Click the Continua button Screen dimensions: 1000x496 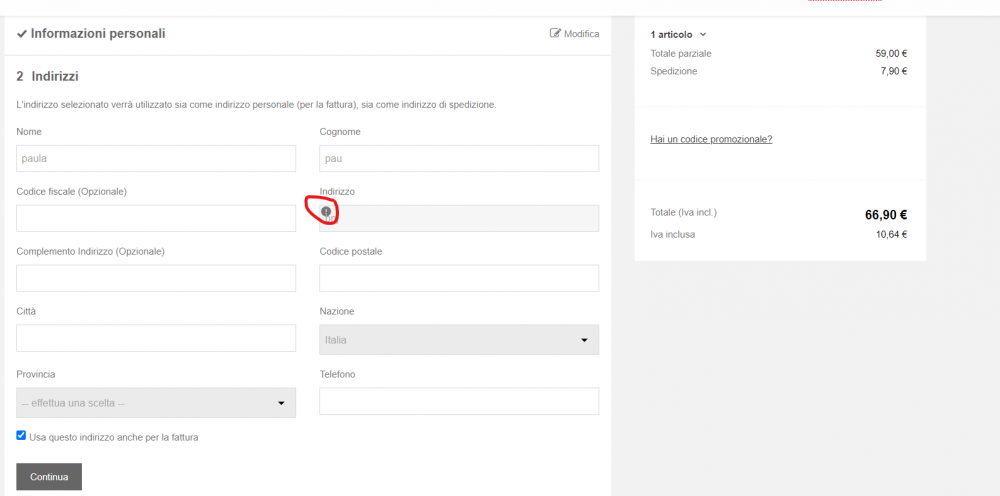(x=49, y=477)
